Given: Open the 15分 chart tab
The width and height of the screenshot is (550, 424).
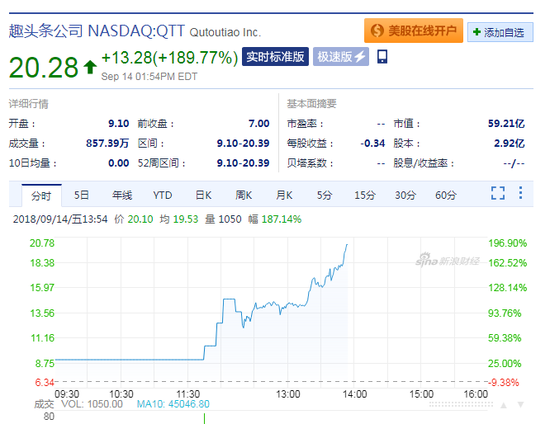Looking at the screenshot, I should 365,195.
